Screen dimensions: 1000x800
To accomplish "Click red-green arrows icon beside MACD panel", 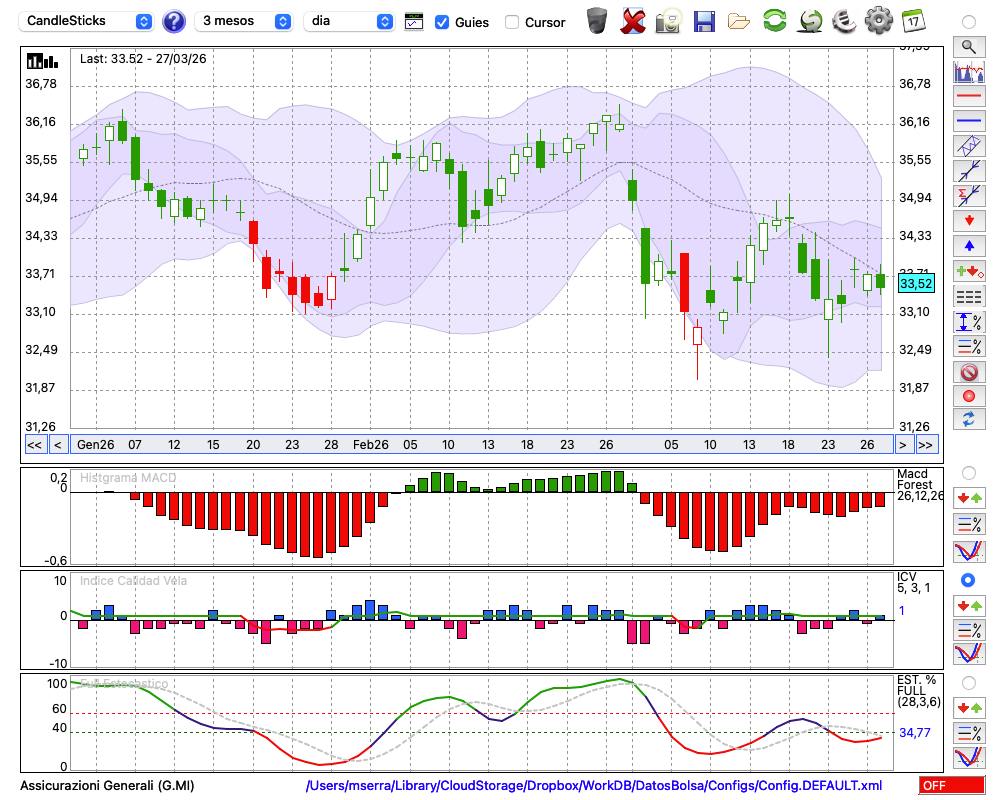I will pos(969,498).
